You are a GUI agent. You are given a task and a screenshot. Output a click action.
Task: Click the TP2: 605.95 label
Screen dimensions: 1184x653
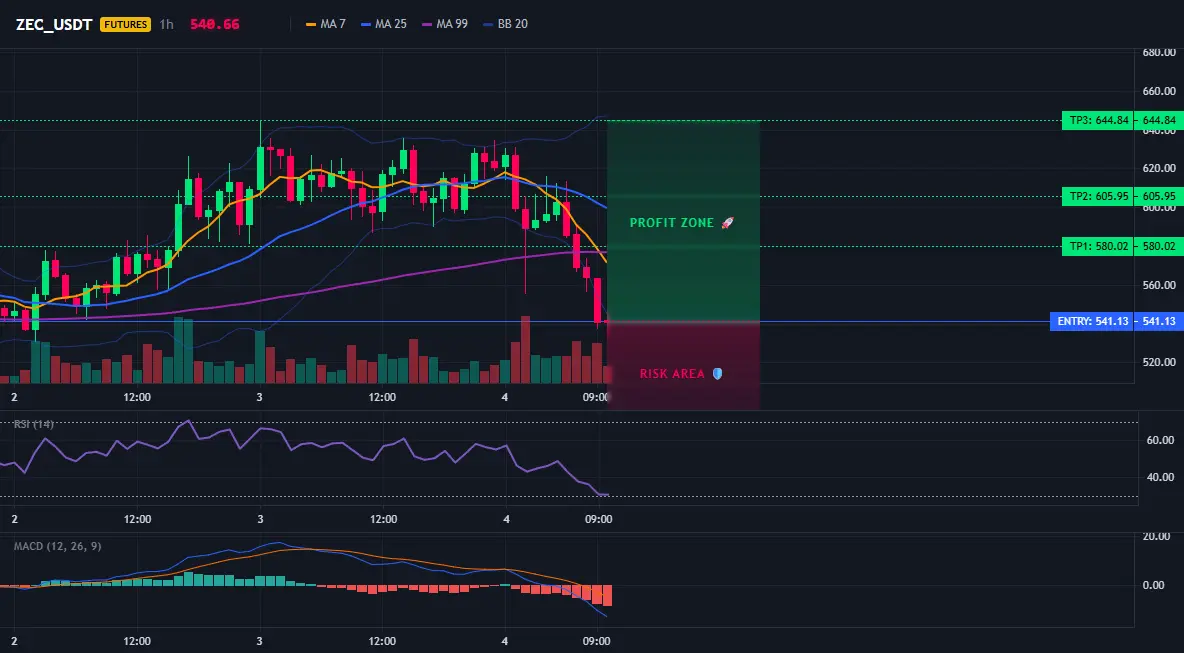point(1097,196)
